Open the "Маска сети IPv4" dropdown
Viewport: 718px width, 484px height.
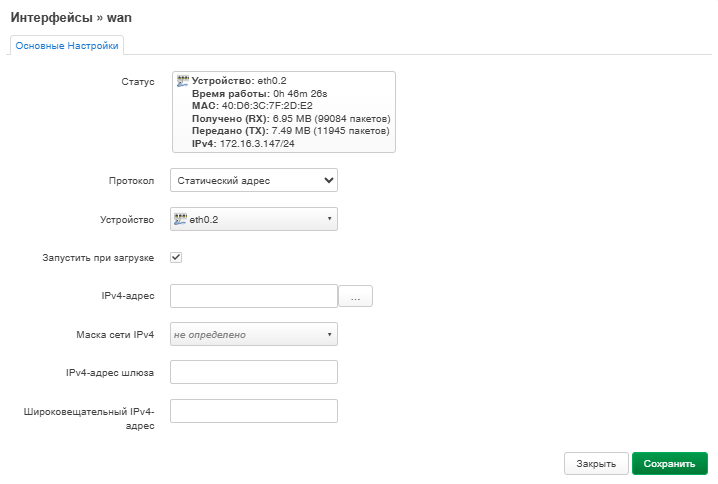(x=254, y=334)
